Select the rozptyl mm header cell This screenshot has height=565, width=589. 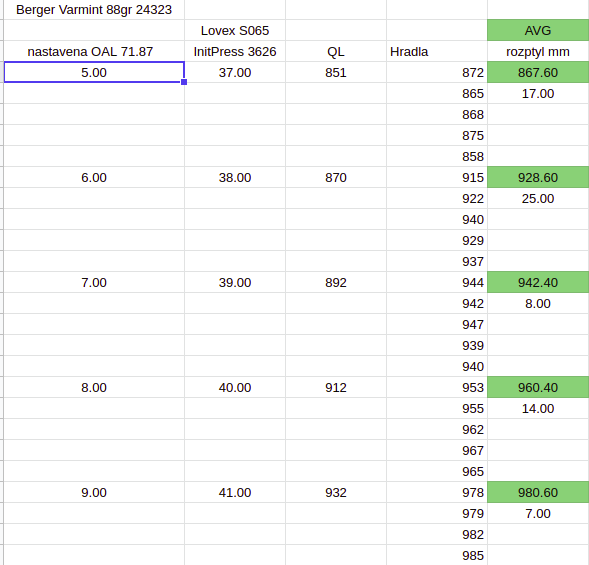pos(538,51)
